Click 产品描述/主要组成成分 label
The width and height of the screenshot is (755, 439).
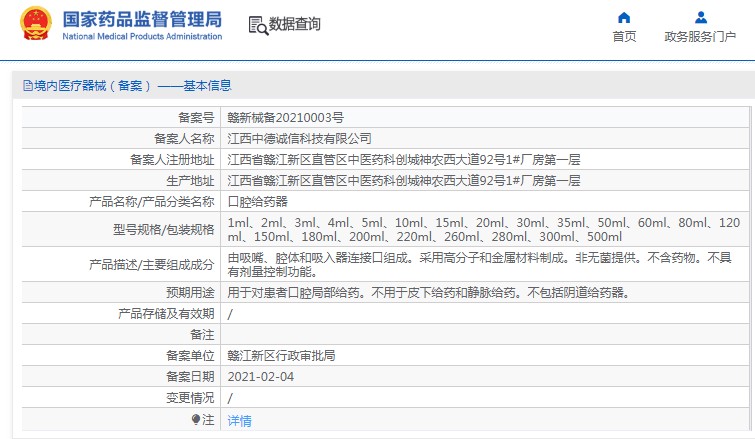pos(152,264)
